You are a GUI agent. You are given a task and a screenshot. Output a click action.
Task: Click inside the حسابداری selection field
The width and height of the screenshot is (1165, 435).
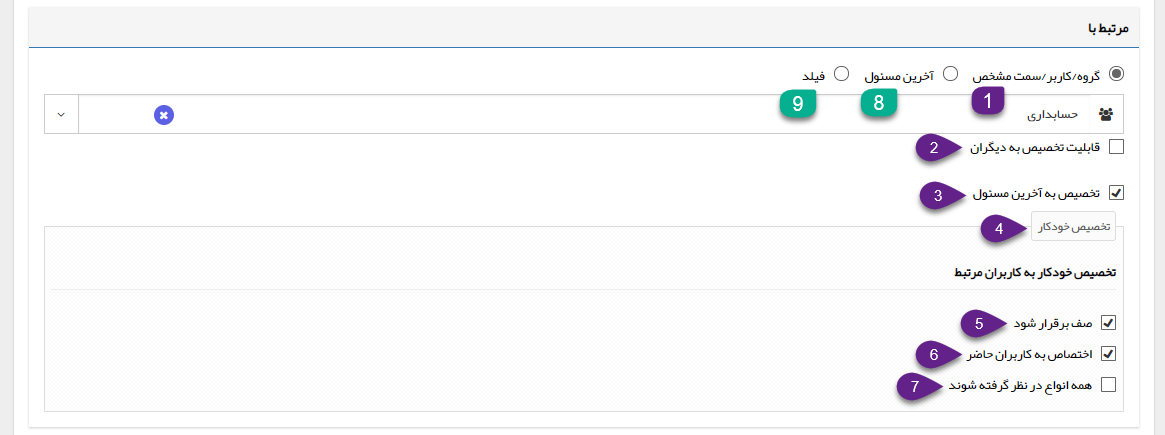(x=584, y=115)
